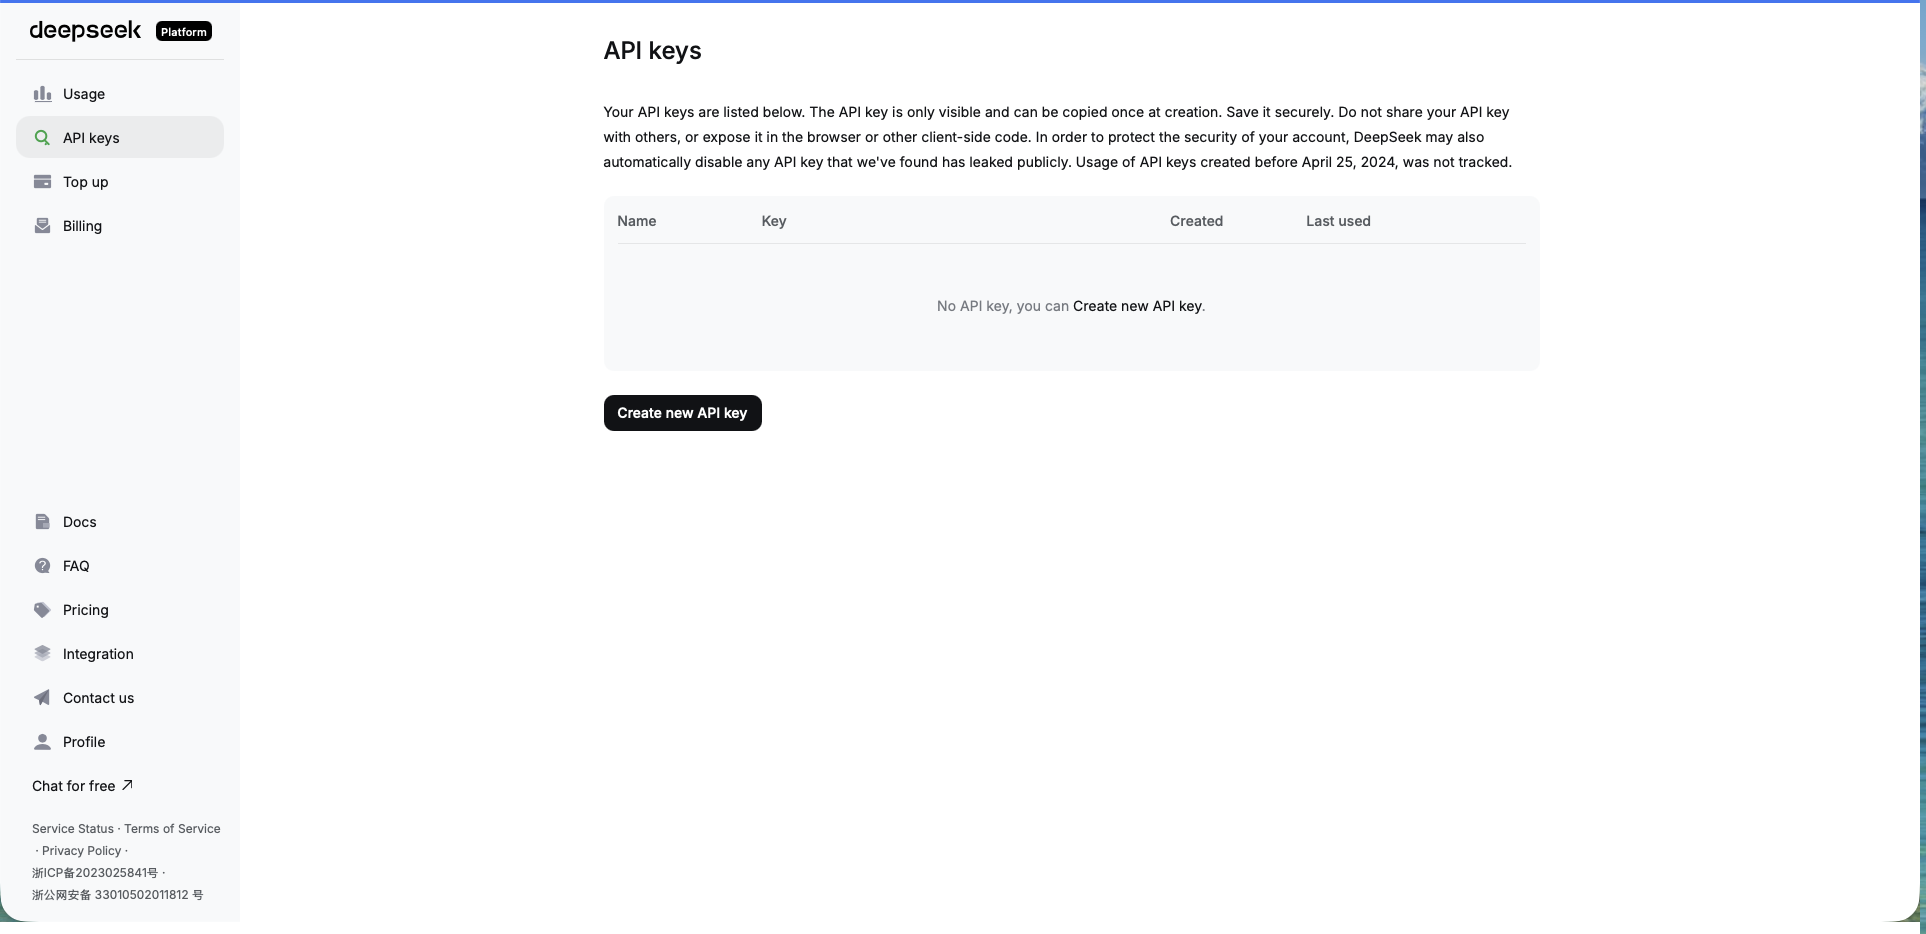Click the Chat for free link

pos(82,786)
